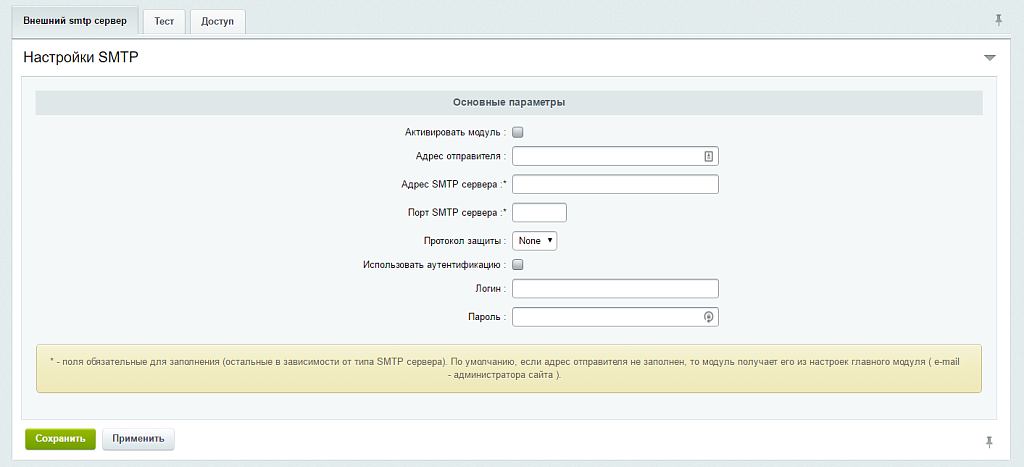The width and height of the screenshot is (1024, 467).
Task: Enable the Активировать модуль checkbox
Action: [x=518, y=132]
